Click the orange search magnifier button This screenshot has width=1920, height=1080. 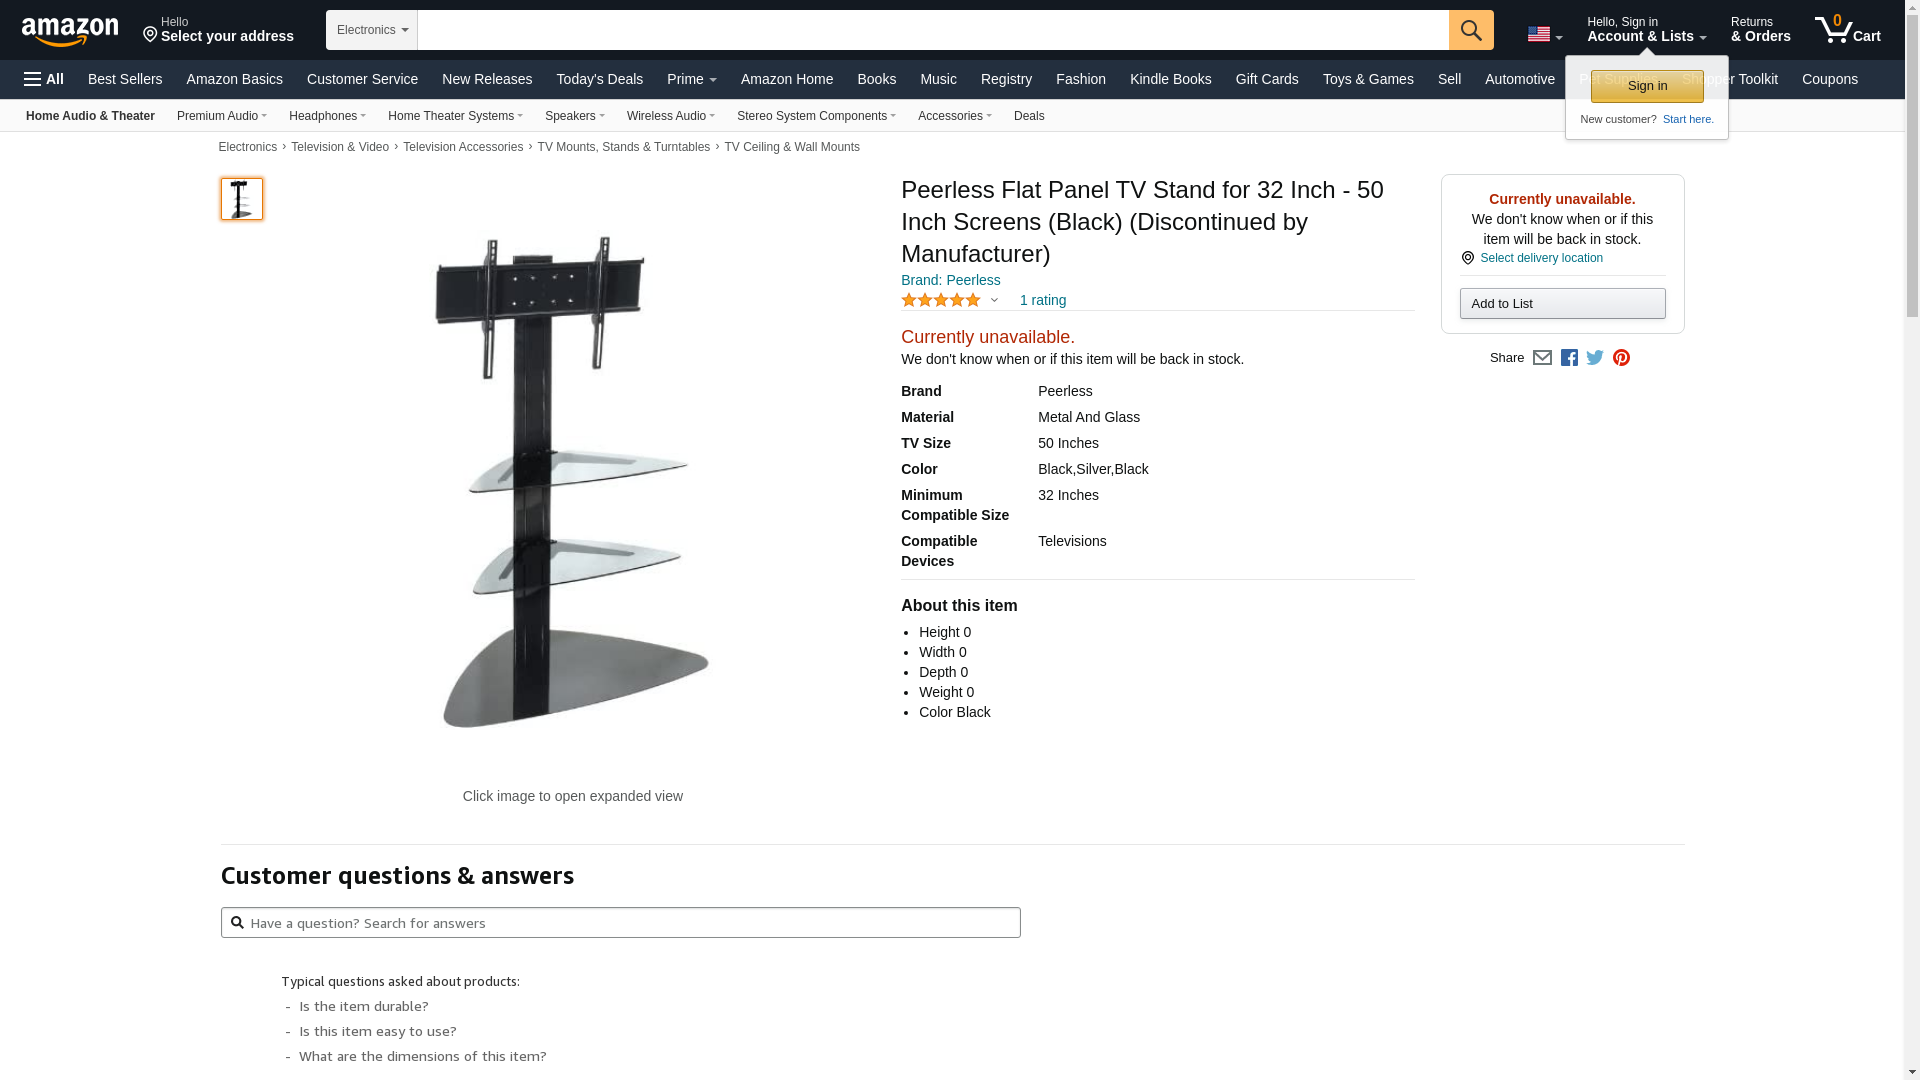click(x=1471, y=30)
